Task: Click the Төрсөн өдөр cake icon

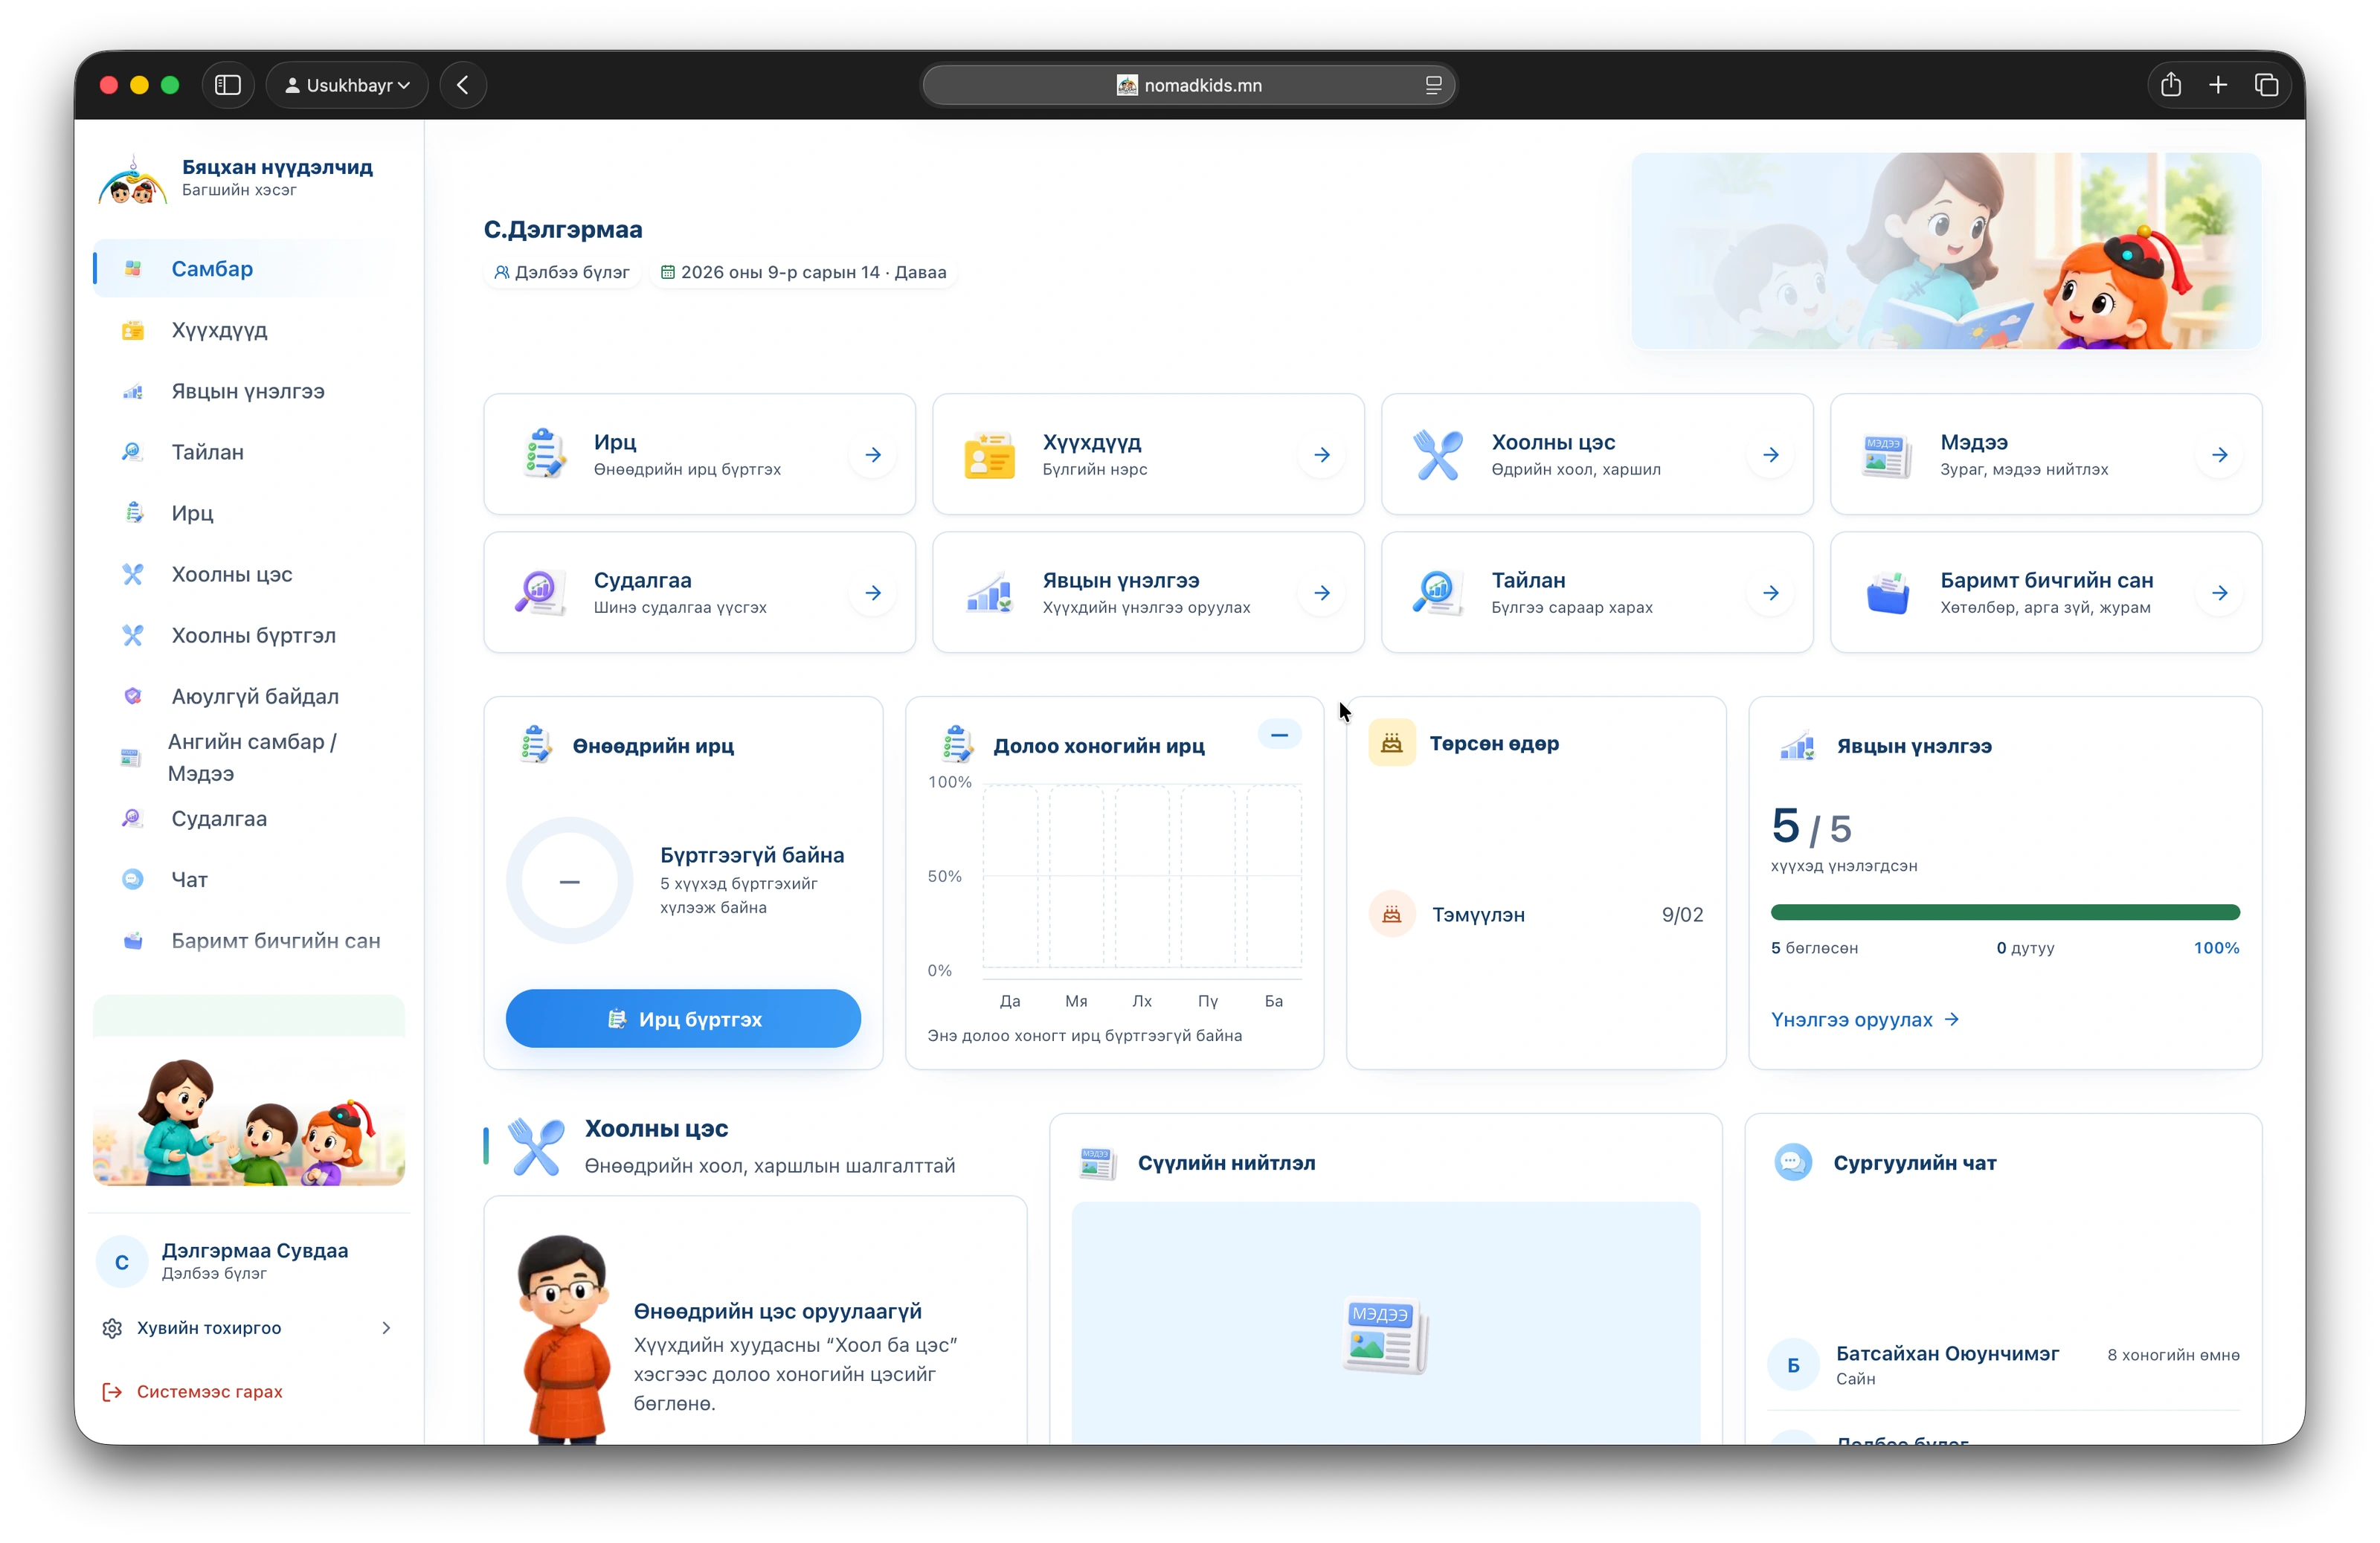Action: [1391, 743]
